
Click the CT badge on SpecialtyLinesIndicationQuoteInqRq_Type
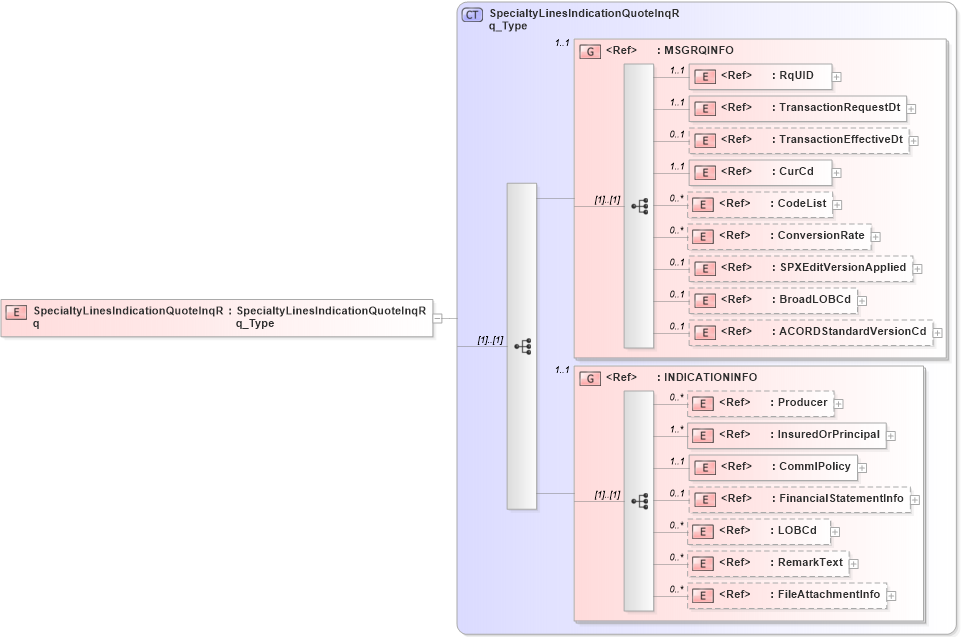click(x=470, y=13)
